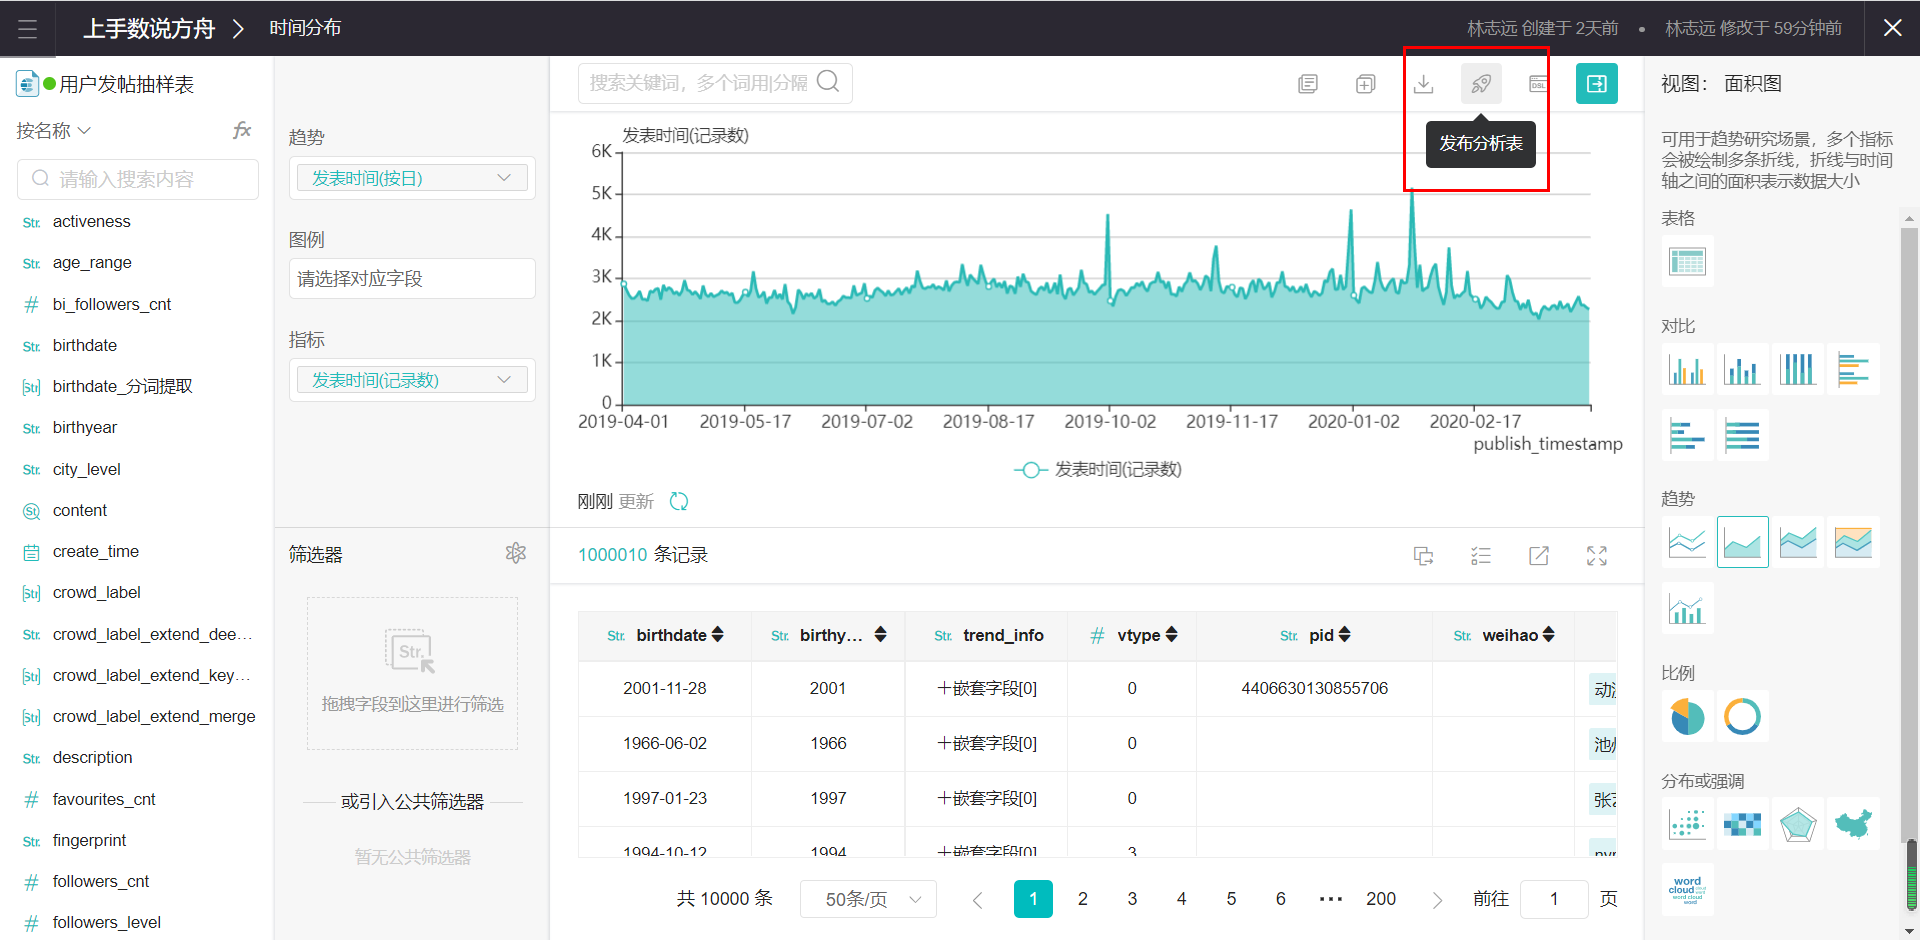Select the followers_level field
The width and height of the screenshot is (1920, 940).
pos(107,923)
